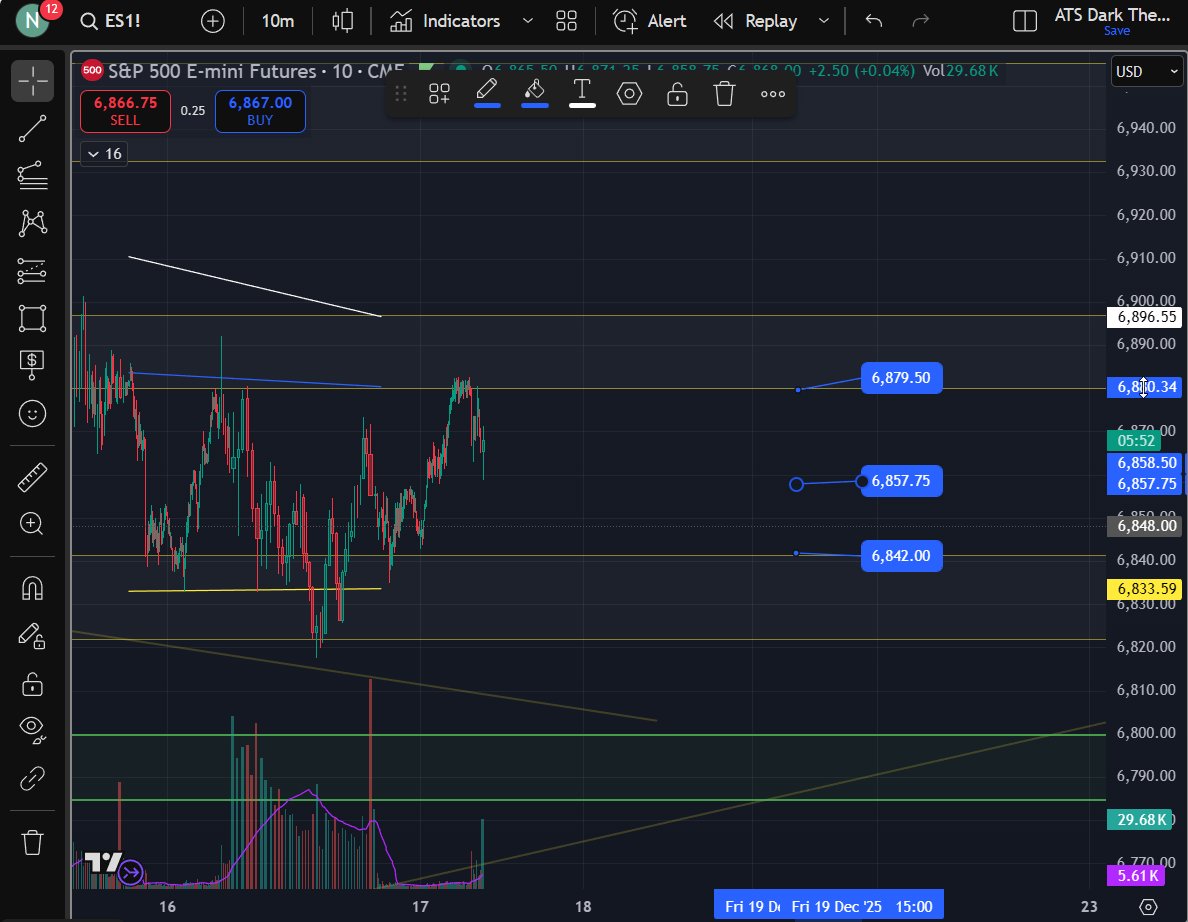Change the line color pencil swatch
1188x922 pixels.
click(x=487, y=94)
